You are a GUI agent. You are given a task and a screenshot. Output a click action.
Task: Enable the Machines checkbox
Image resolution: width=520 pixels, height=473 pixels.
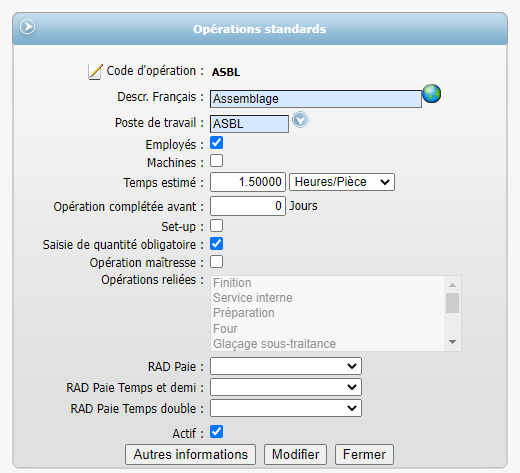tap(217, 161)
